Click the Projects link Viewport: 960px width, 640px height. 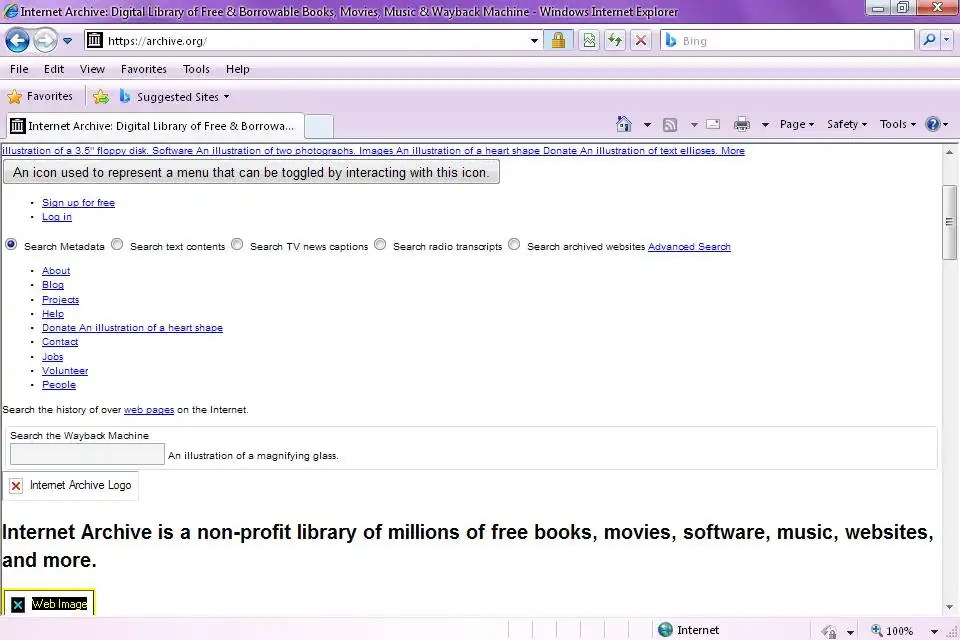click(61, 299)
